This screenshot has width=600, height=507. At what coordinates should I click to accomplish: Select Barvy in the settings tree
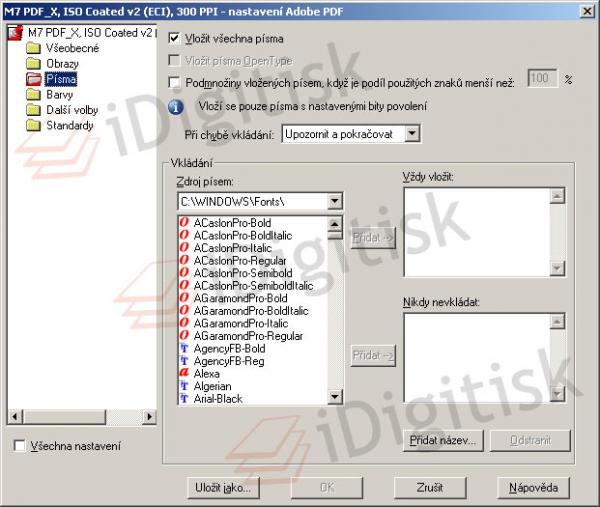click(60, 94)
